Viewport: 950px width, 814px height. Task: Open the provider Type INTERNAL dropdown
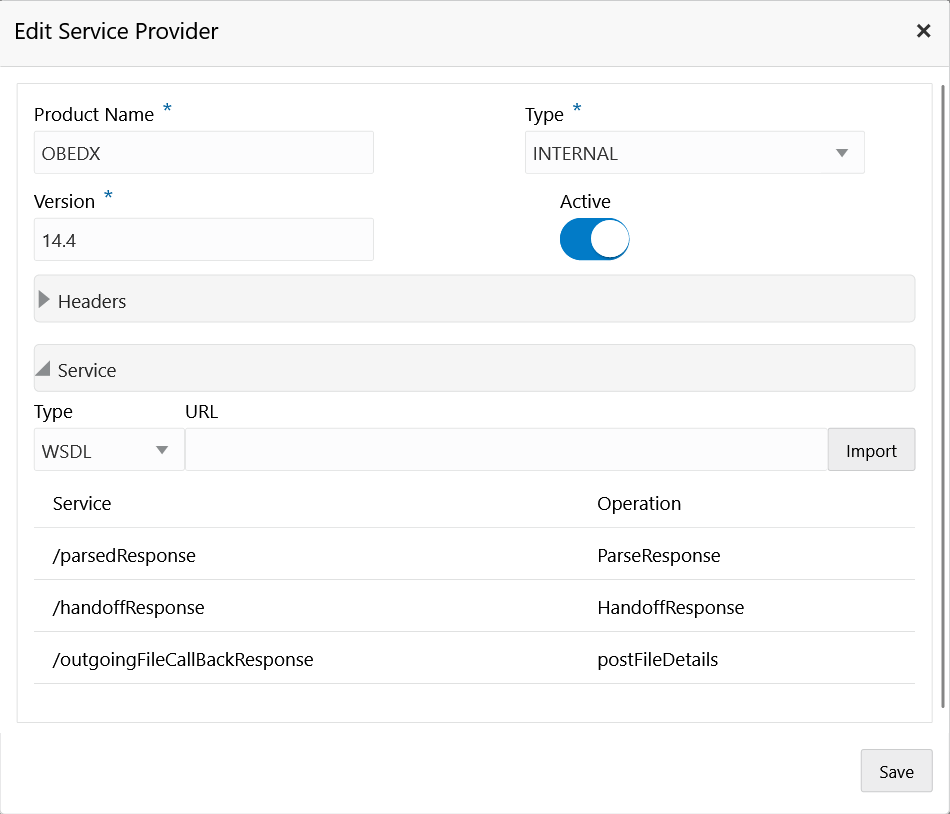click(x=694, y=153)
